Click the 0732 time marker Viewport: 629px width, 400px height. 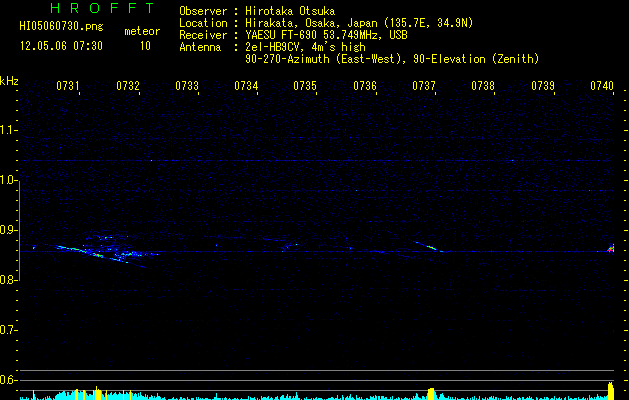coord(128,86)
